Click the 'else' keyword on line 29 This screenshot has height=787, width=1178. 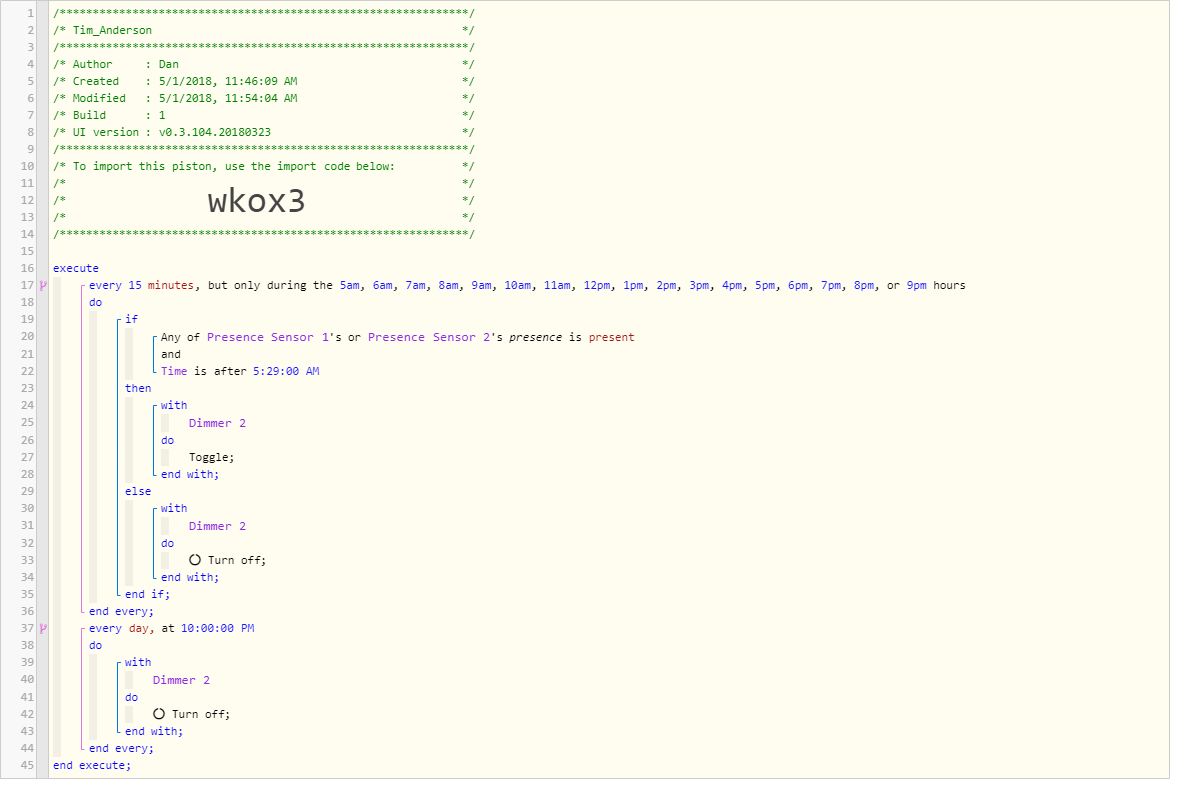click(x=138, y=491)
